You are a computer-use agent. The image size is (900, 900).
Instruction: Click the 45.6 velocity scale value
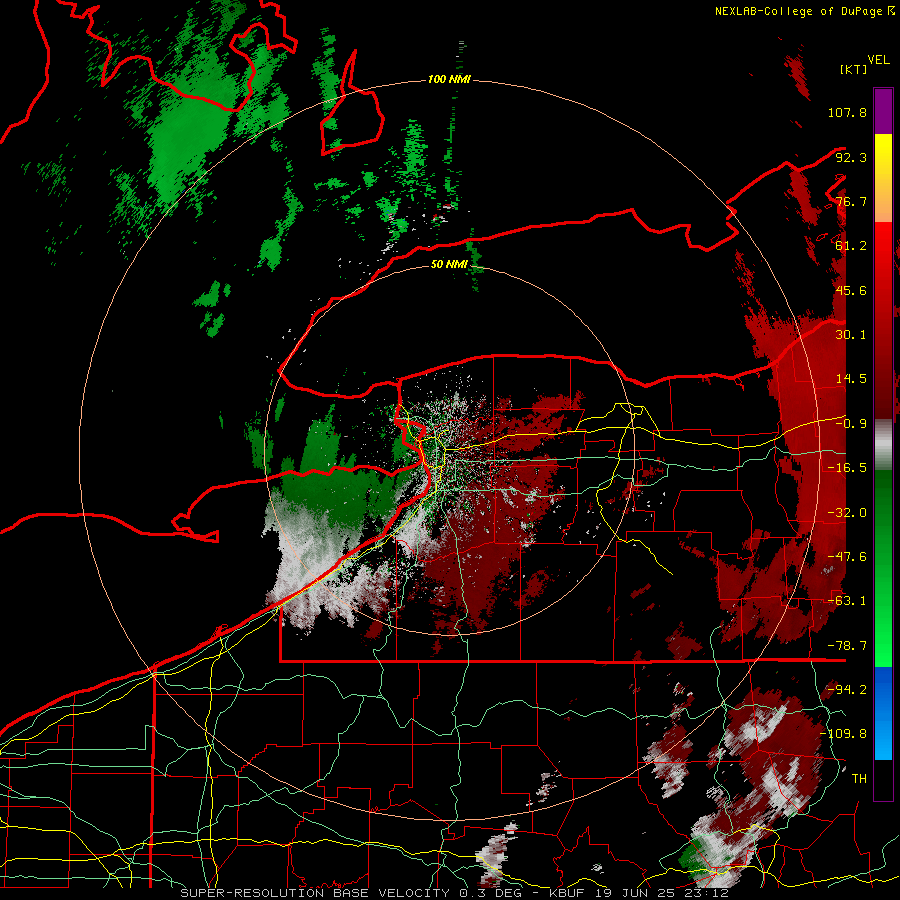click(x=851, y=290)
